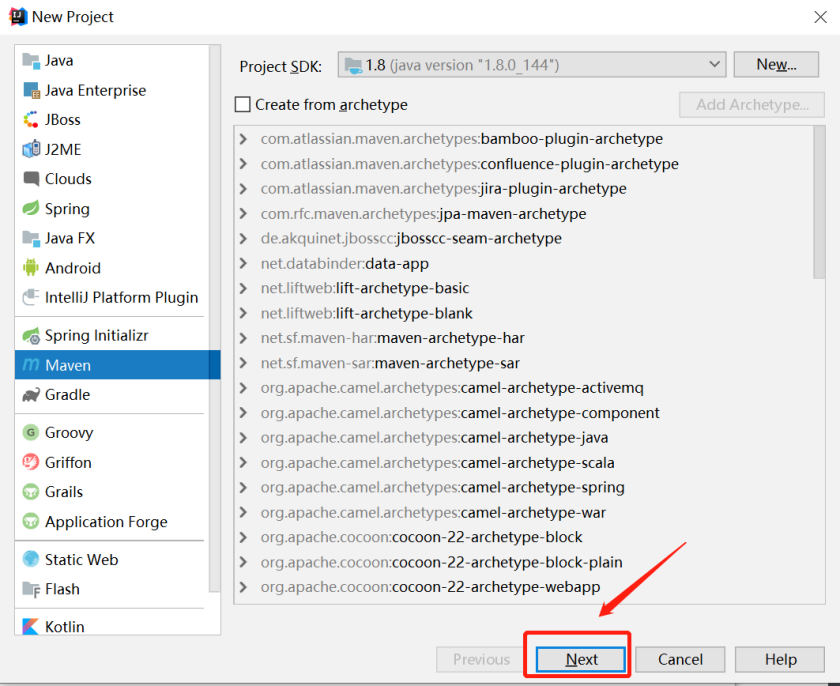Click the New... SDK button

(x=776, y=65)
